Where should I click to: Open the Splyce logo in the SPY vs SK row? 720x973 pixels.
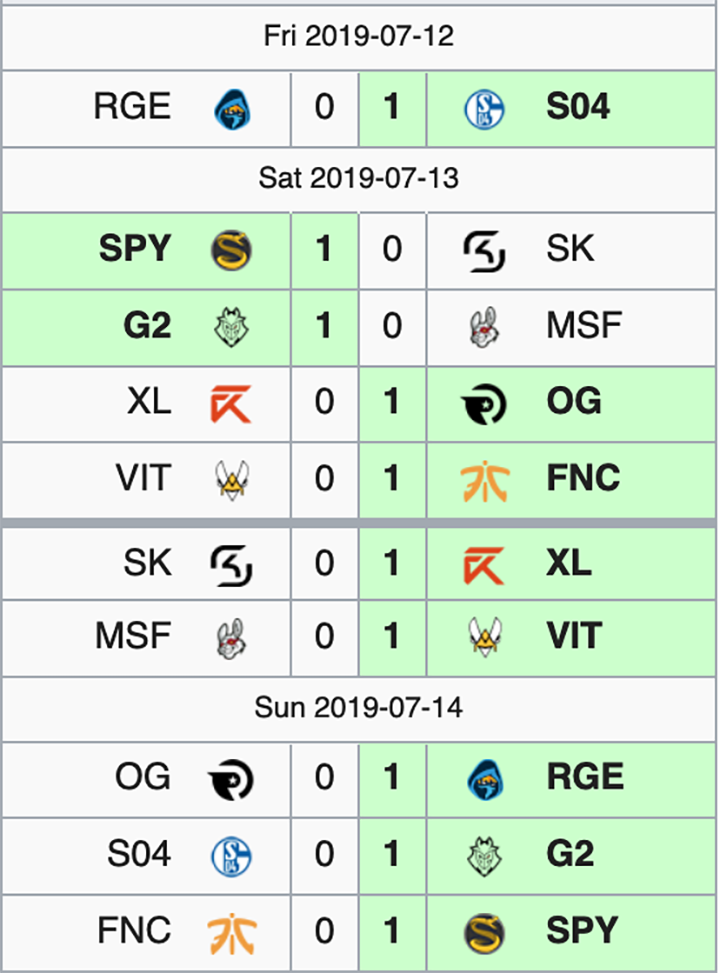click(232, 250)
